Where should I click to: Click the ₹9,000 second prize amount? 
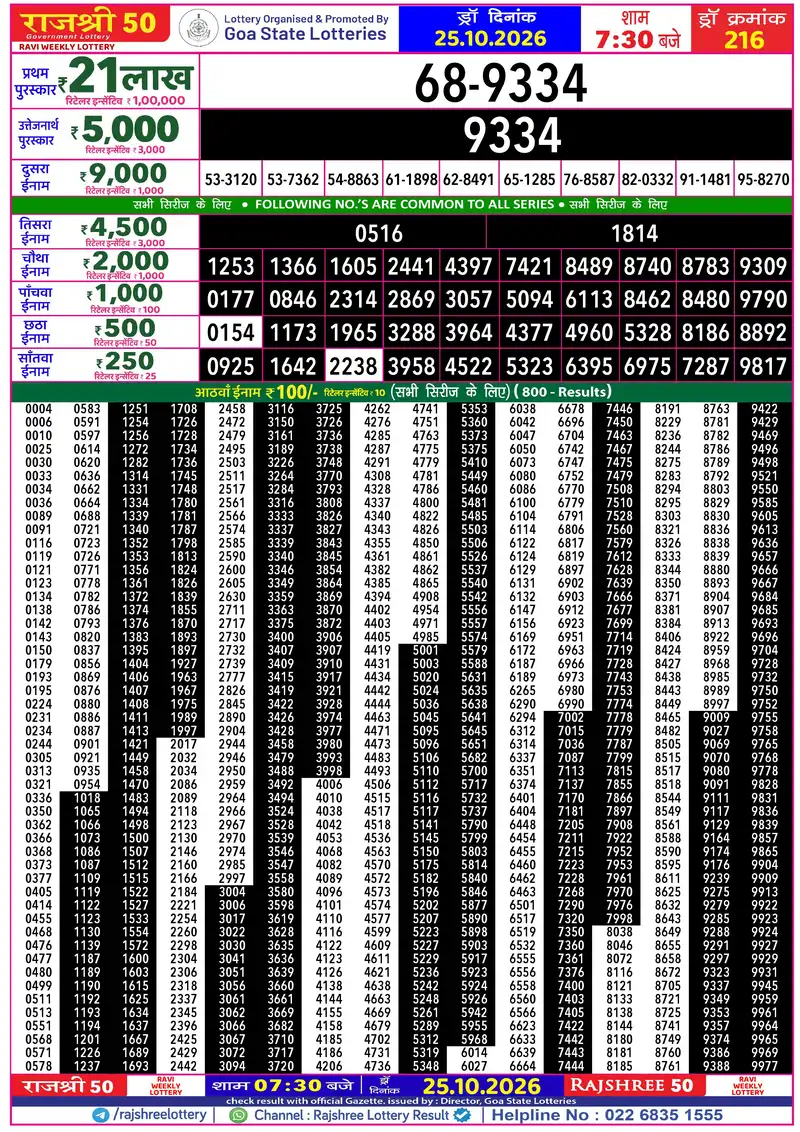tap(123, 173)
